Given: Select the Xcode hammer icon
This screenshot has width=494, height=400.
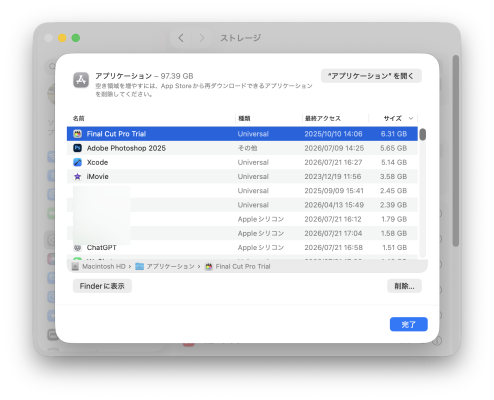Looking at the screenshot, I should click(x=77, y=162).
